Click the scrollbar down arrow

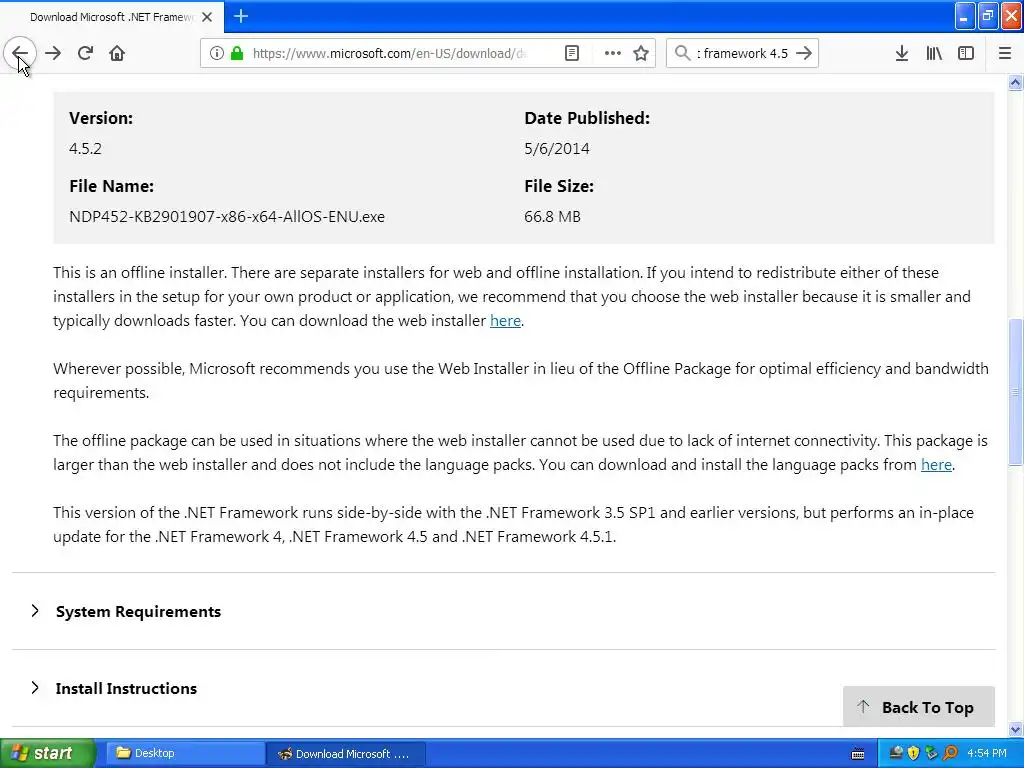[1015, 729]
